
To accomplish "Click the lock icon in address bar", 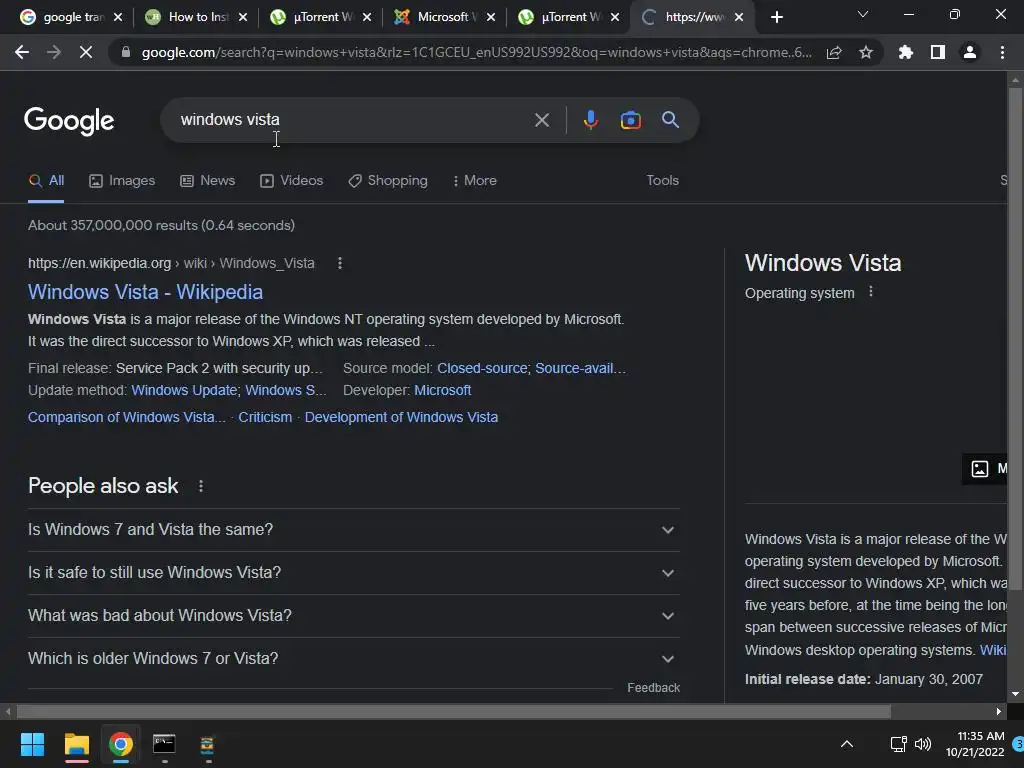I will click(x=126, y=52).
